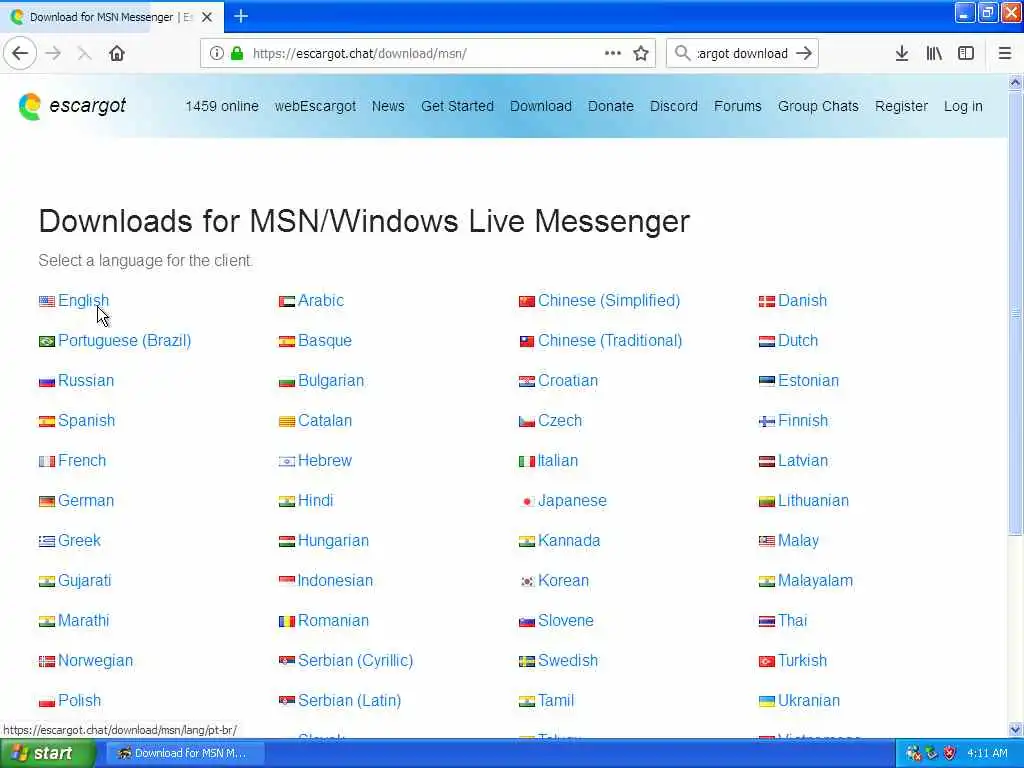Open the Donate page from navigation
The height and width of the screenshot is (768, 1024).
click(611, 106)
